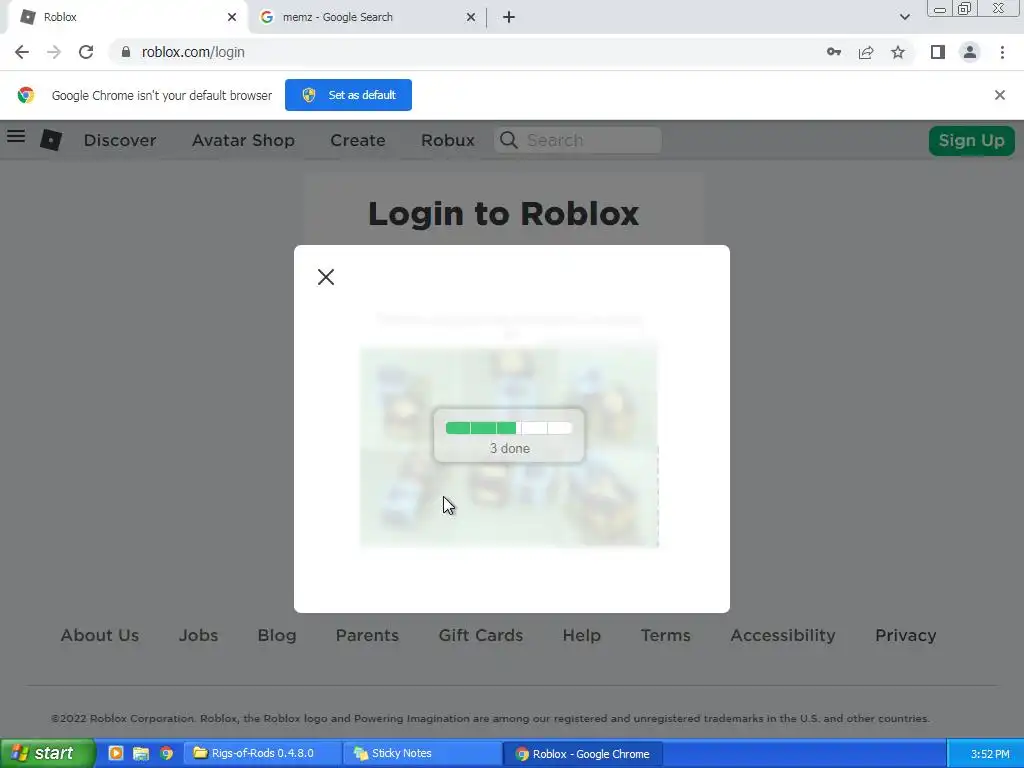
Task: Click the search magnifier icon
Action: (x=509, y=140)
